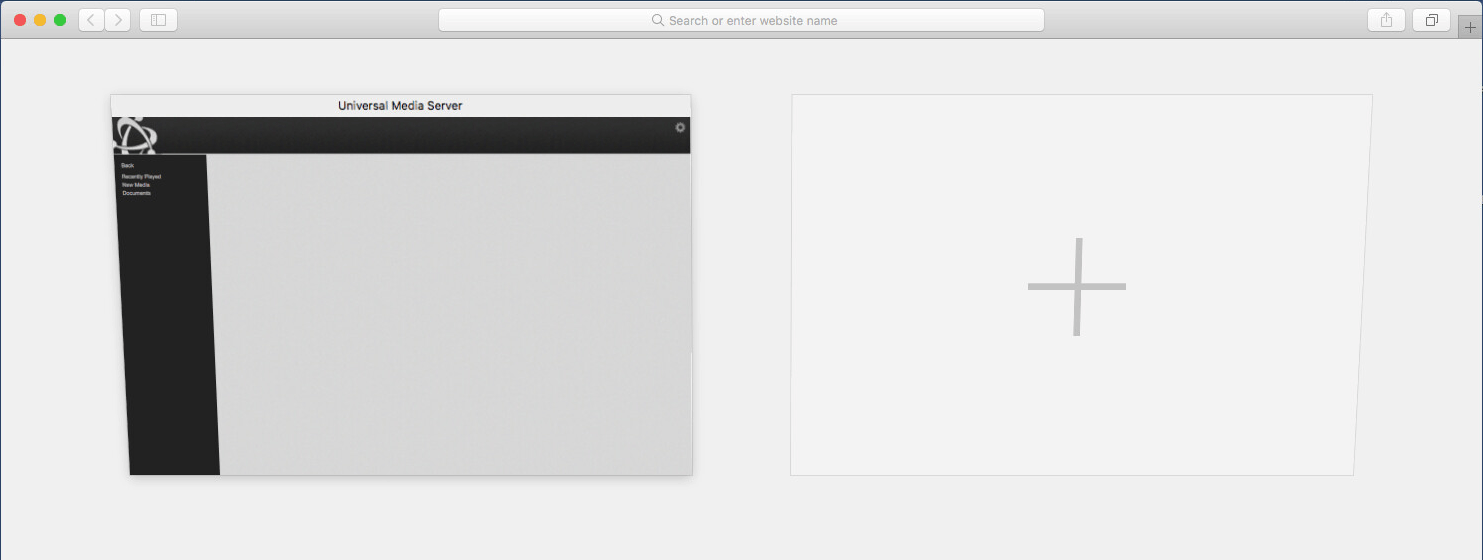Close the Safari window with the red button
1483x560 pixels.
point(20,20)
